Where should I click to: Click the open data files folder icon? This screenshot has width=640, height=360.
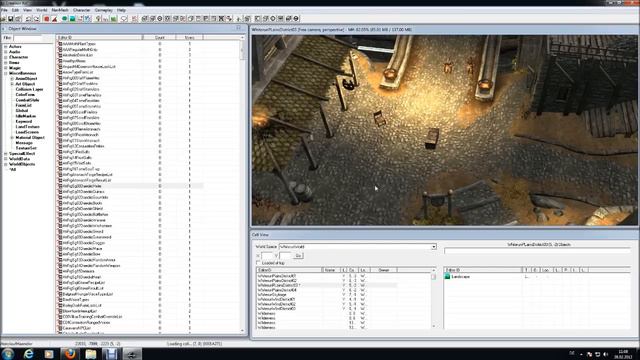pos(3,19)
